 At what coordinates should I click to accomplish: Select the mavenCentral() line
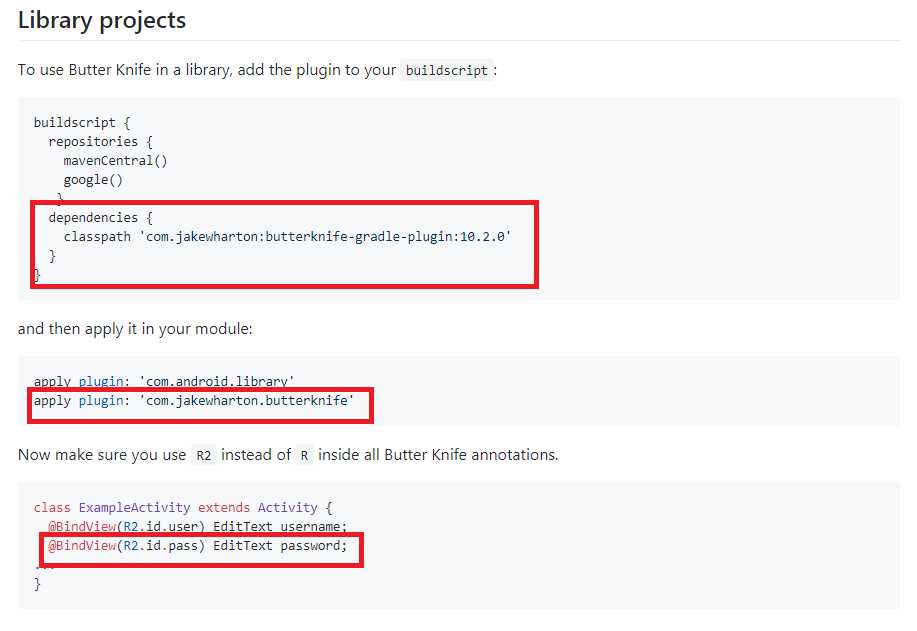[115, 160]
